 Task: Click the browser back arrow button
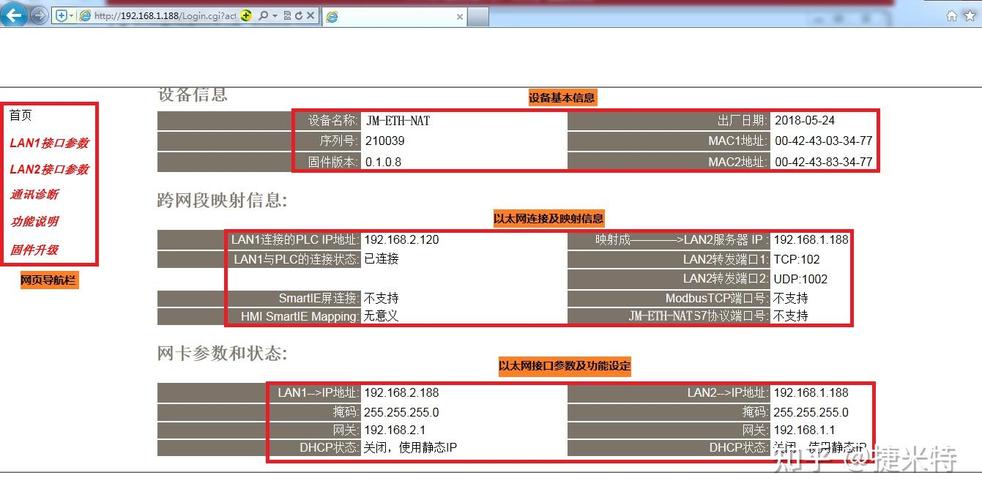(x=14, y=15)
